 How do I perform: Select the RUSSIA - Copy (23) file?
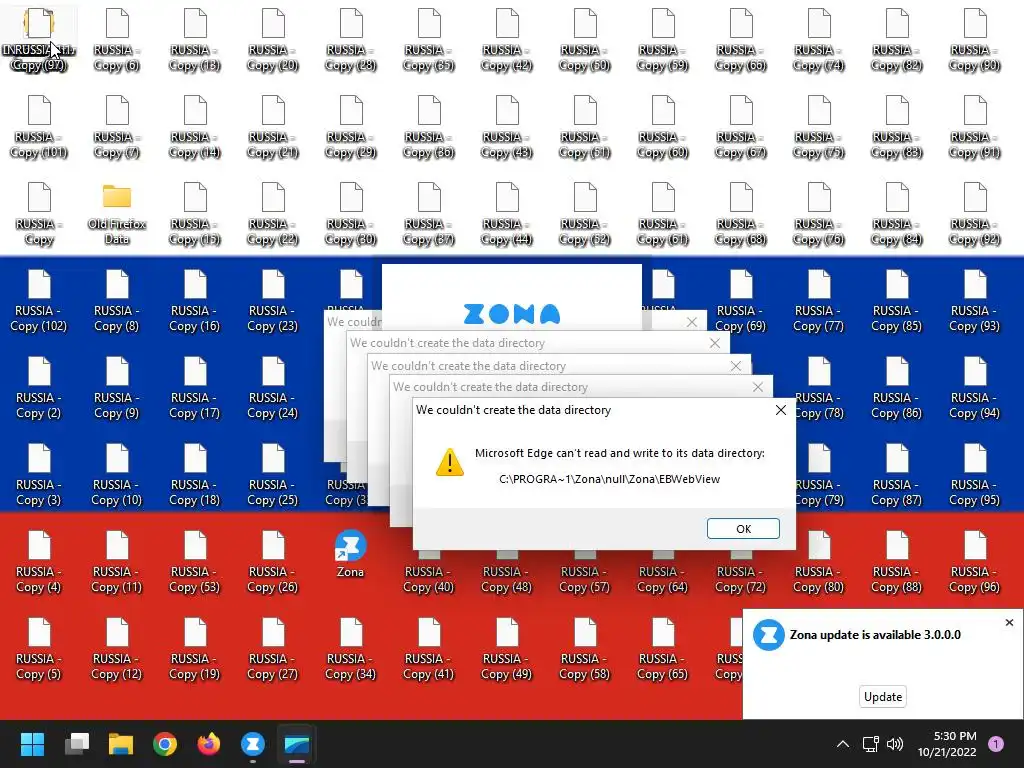272,300
